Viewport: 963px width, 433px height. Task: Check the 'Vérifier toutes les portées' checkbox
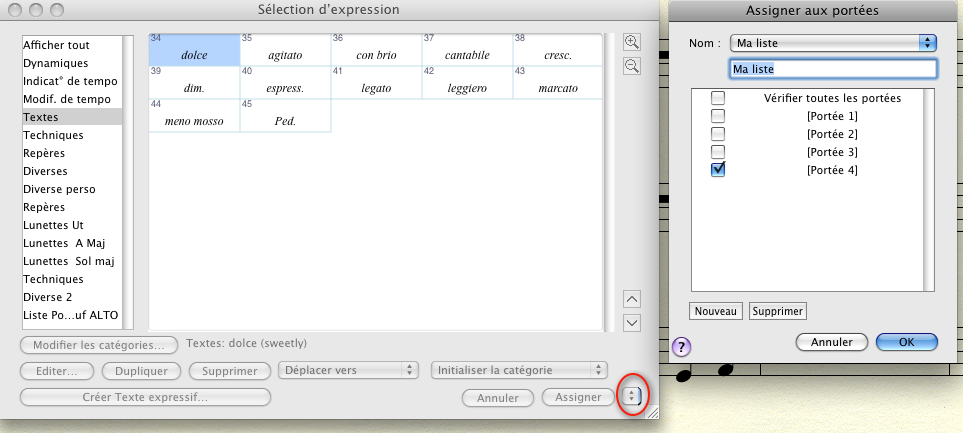718,98
